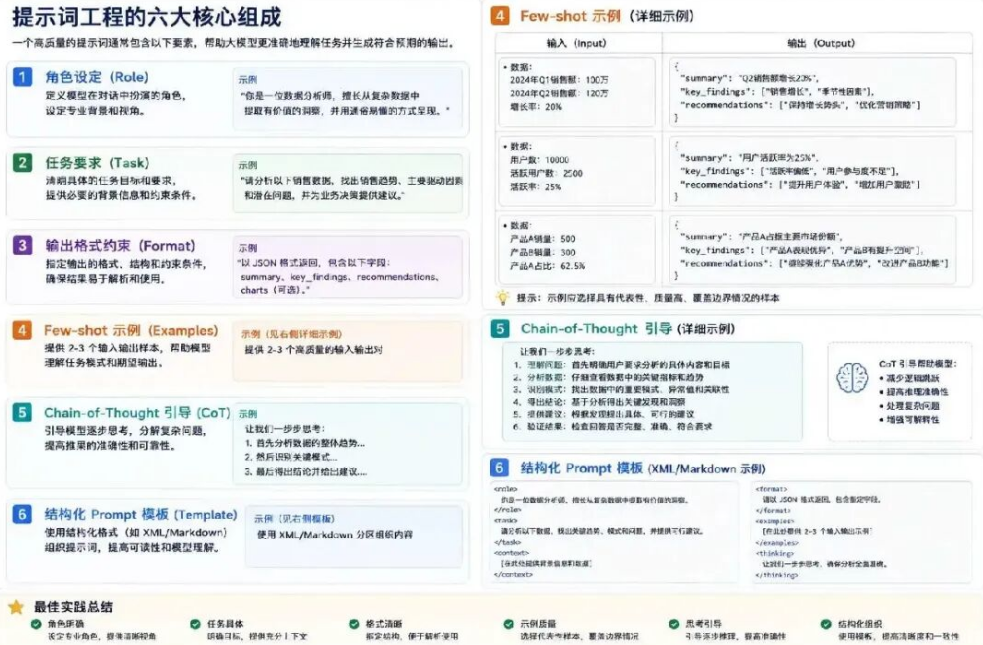
Task: Click the blue number 1 badge beside 角色设定
Action: [23, 77]
